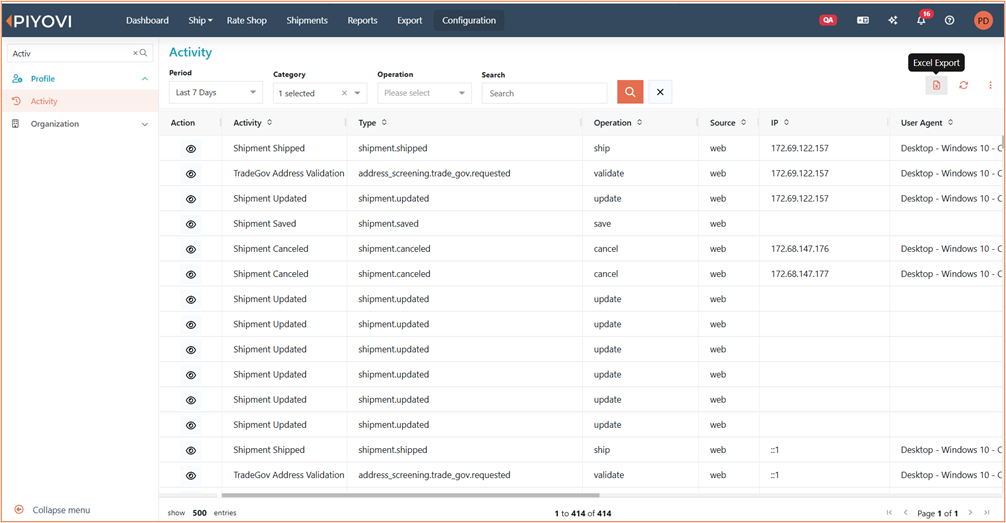View Shipment Canceled row with IP 172.68.147.177
Screen dimensions: 1006x523
[191, 275]
